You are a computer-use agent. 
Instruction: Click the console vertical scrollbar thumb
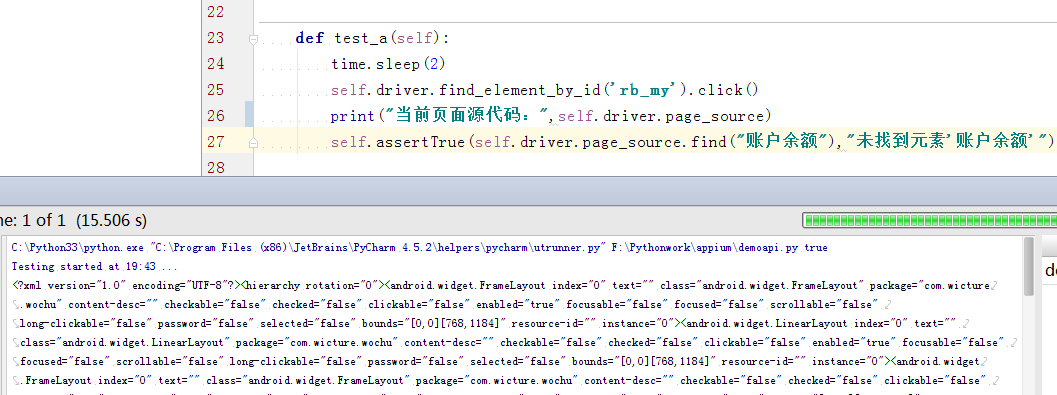1028,266
